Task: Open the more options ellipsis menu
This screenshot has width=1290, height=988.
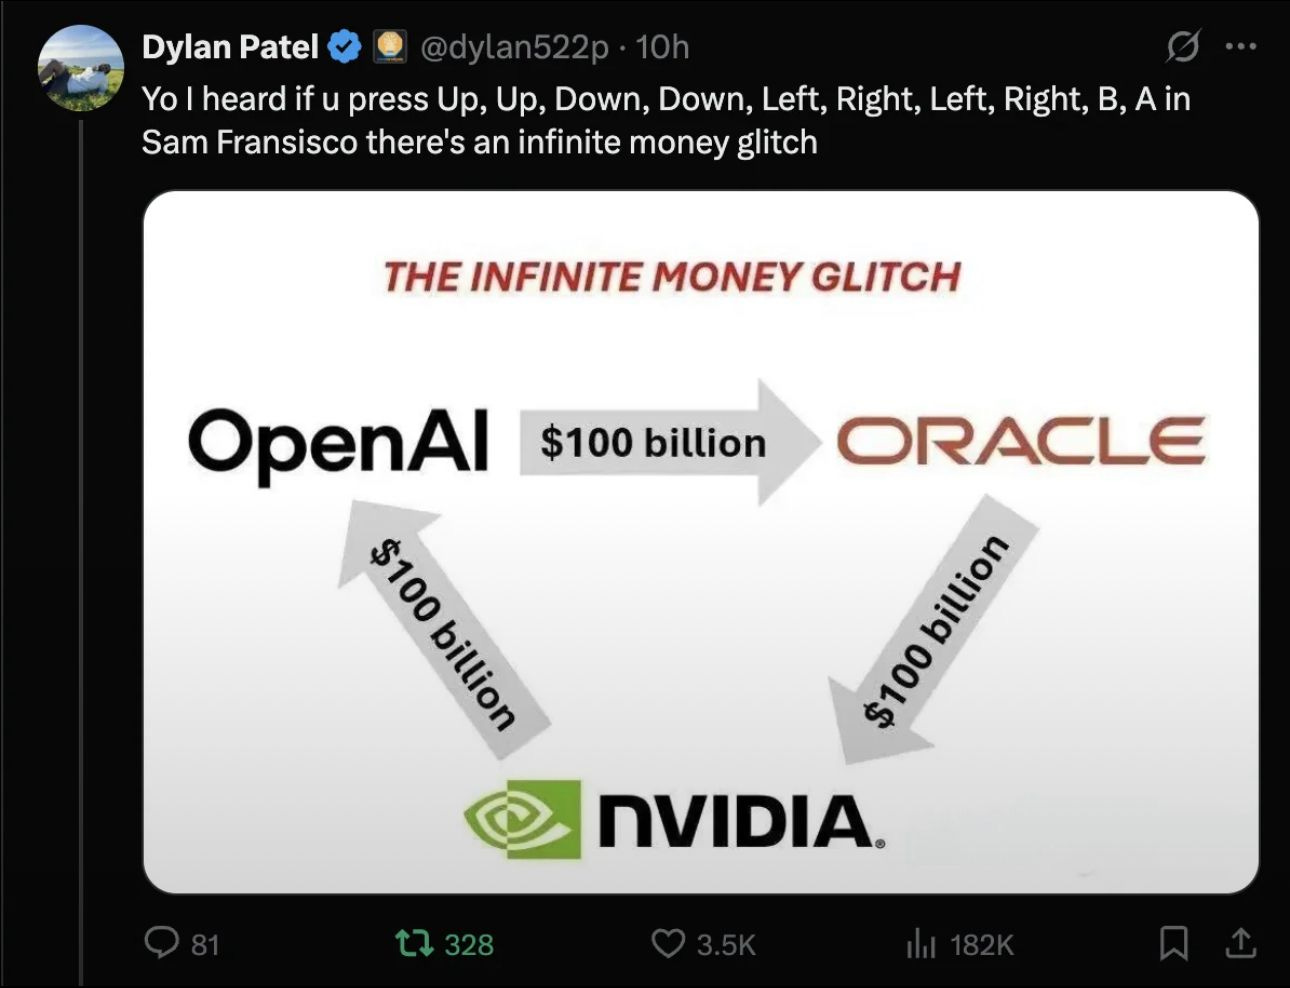Action: (x=1243, y=45)
